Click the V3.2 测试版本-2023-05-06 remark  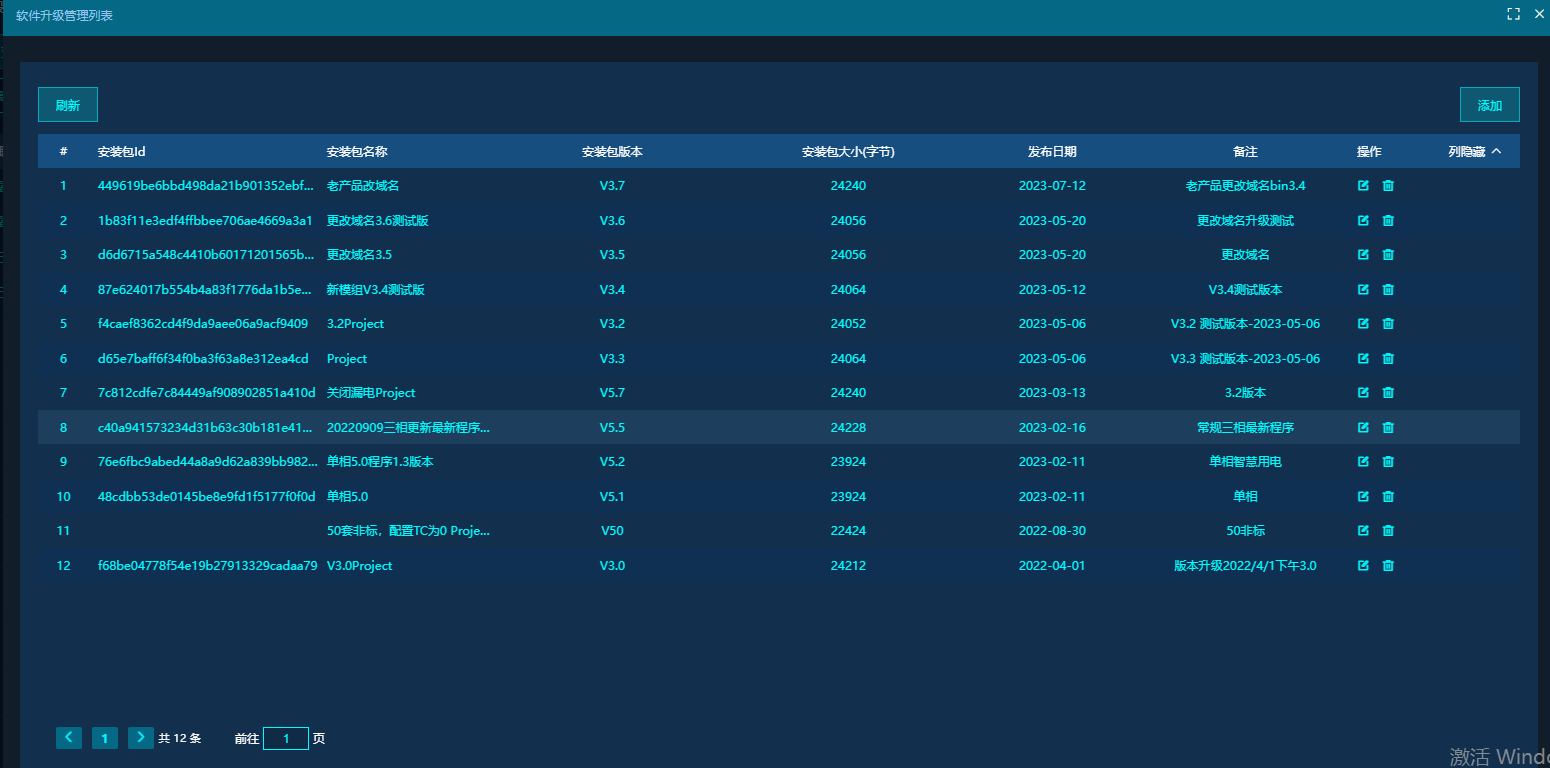tap(1245, 324)
